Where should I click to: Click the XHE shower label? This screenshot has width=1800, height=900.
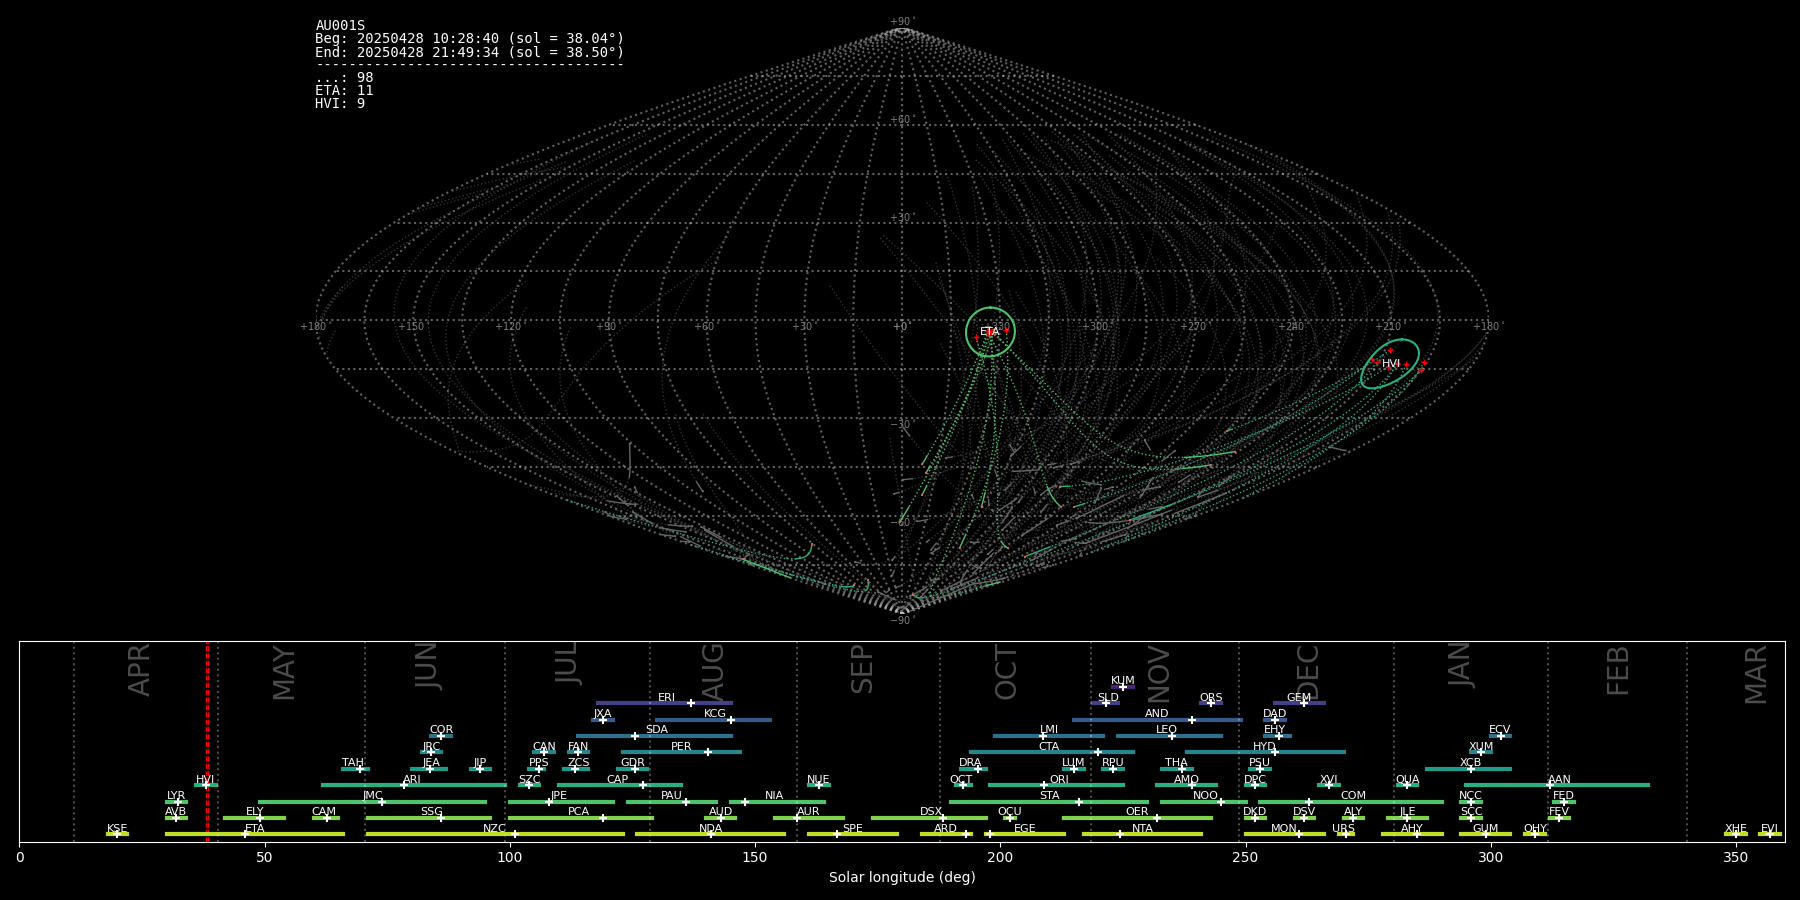tap(1736, 829)
